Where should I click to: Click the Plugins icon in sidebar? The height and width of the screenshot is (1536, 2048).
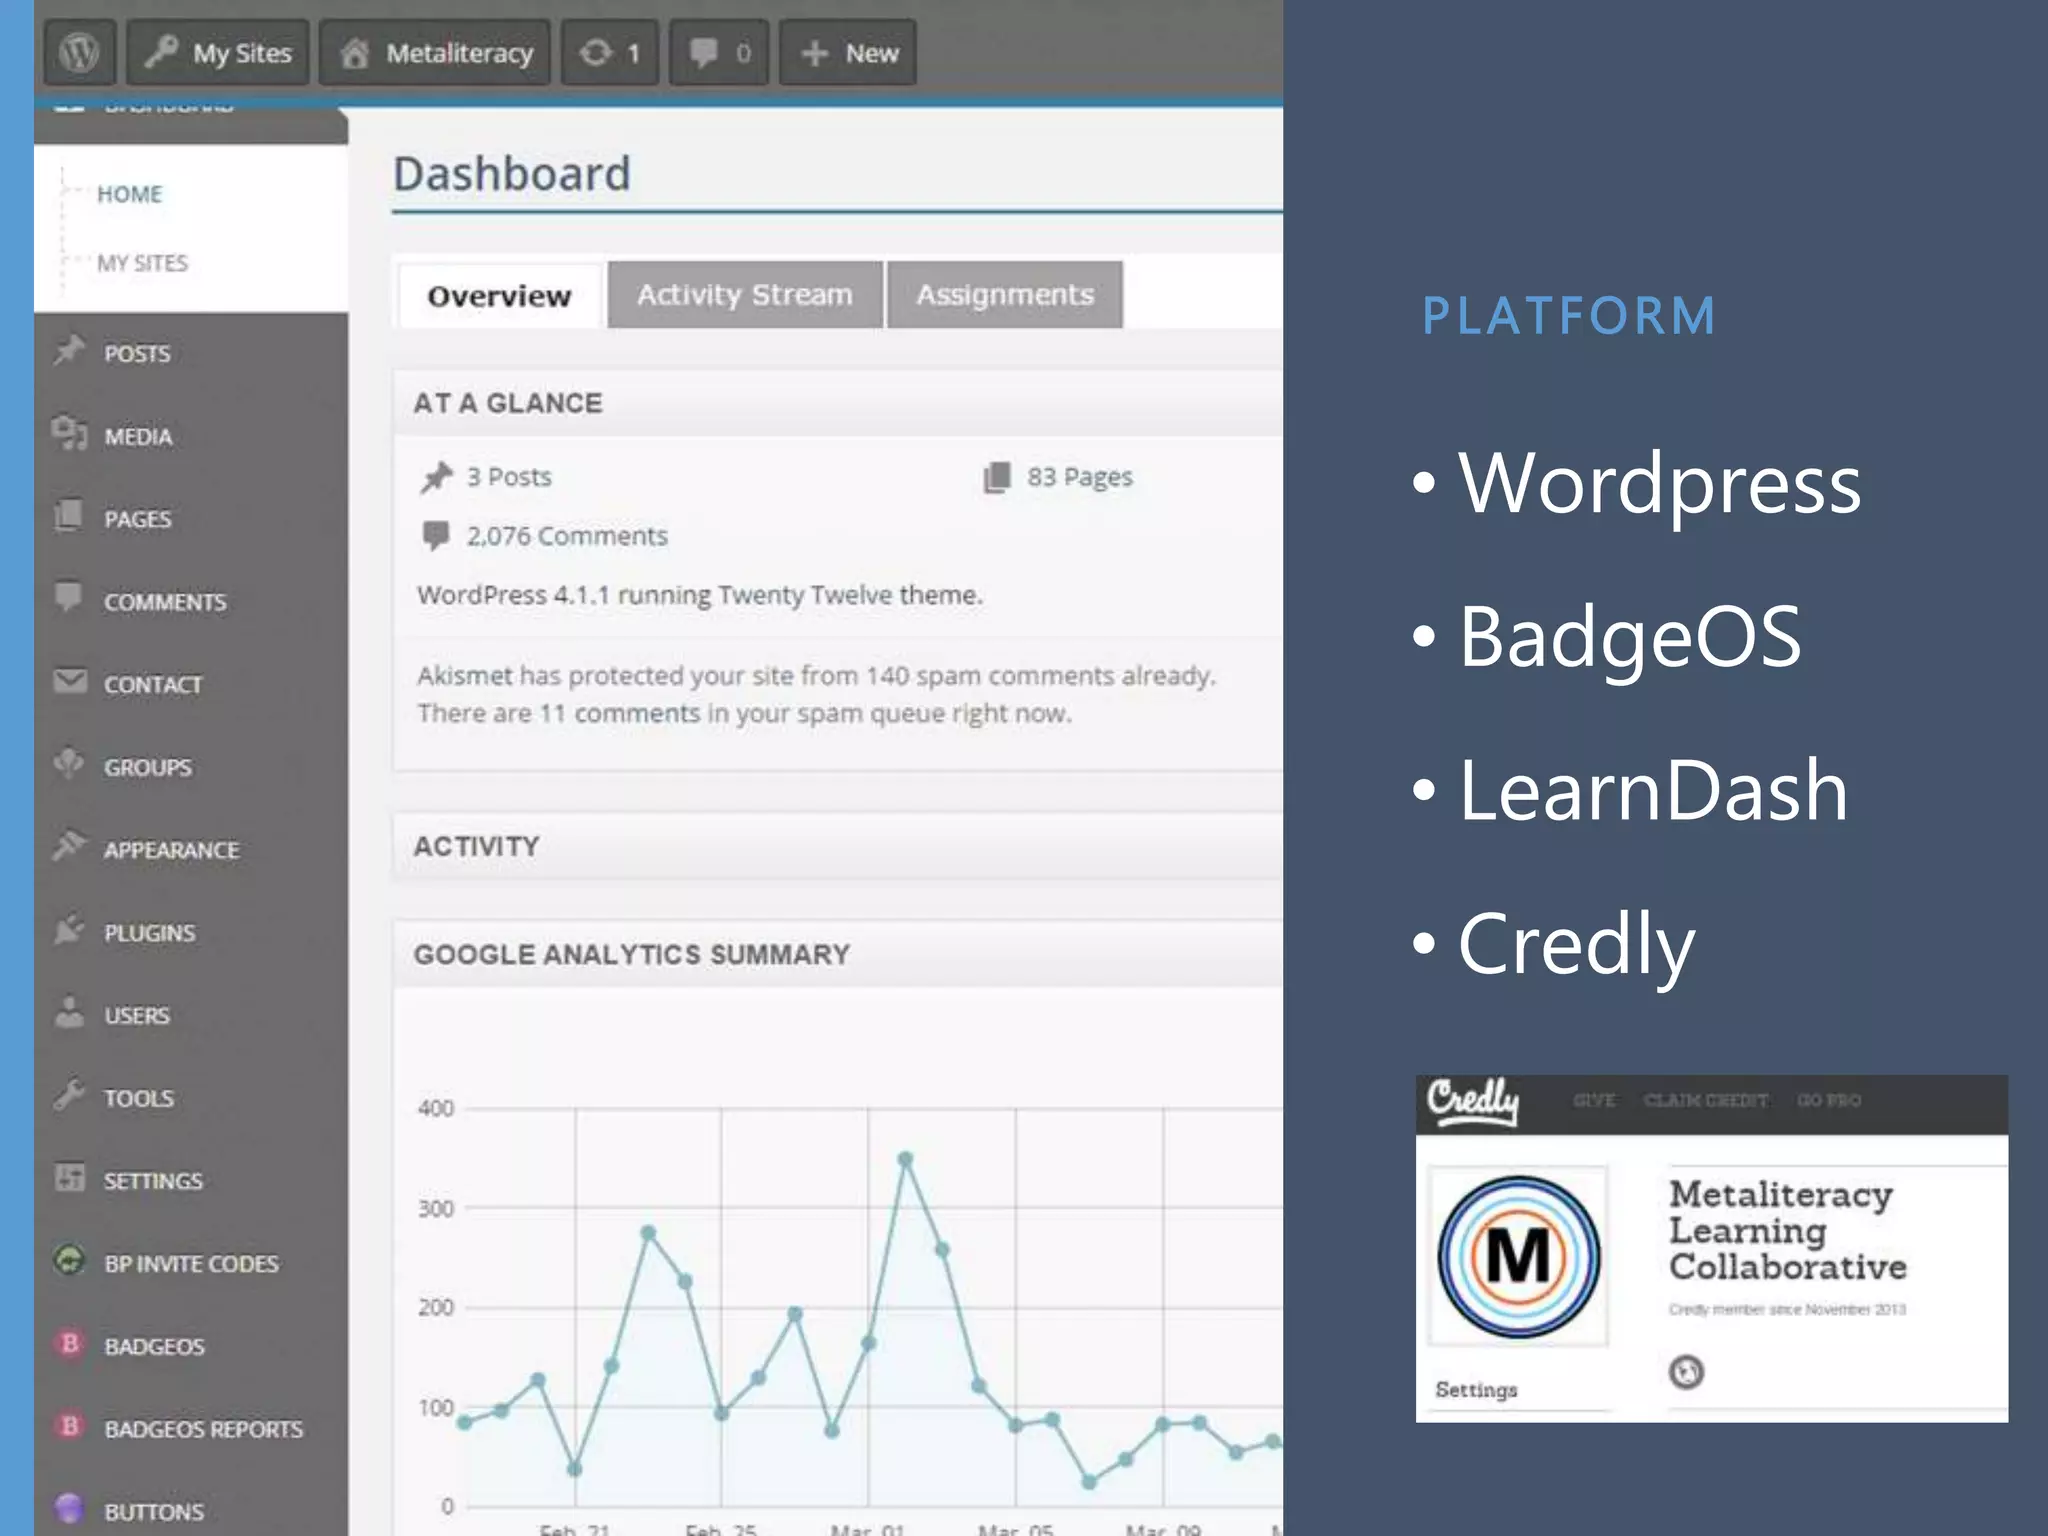[x=69, y=929]
